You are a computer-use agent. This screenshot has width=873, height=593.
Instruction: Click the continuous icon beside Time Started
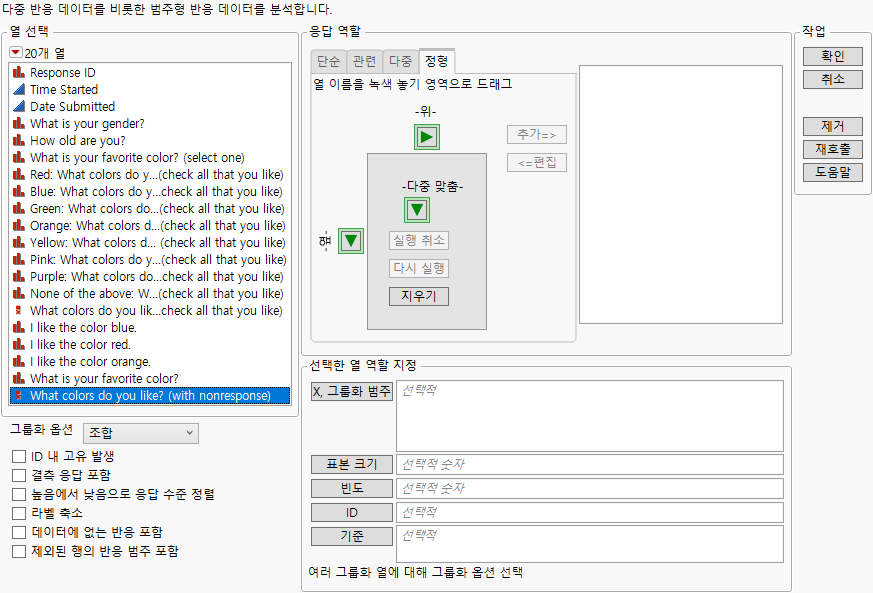click(x=19, y=89)
